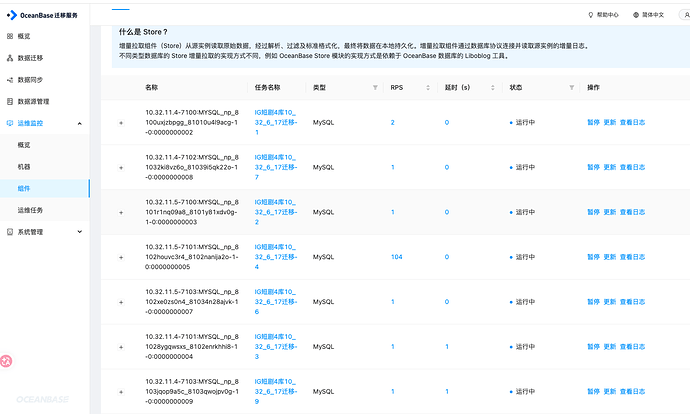Open 数据源管理 menu item
This screenshot has width=690, height=414.
point(33,102)
